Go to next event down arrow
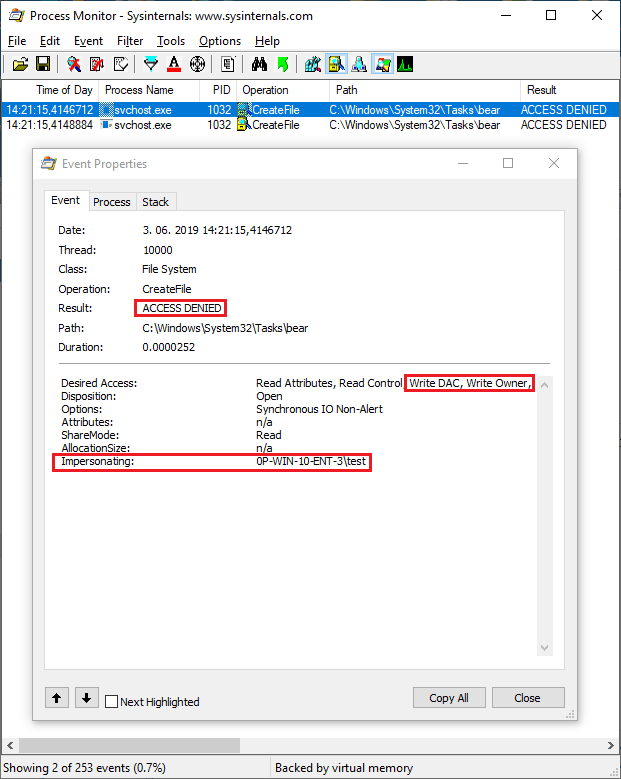 [x=86, y=698]
